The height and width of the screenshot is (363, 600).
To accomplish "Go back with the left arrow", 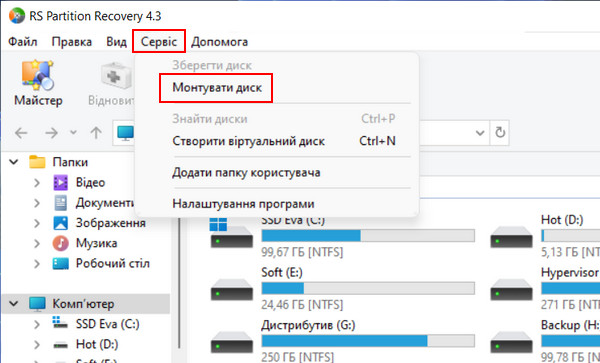I will [21, 133].
